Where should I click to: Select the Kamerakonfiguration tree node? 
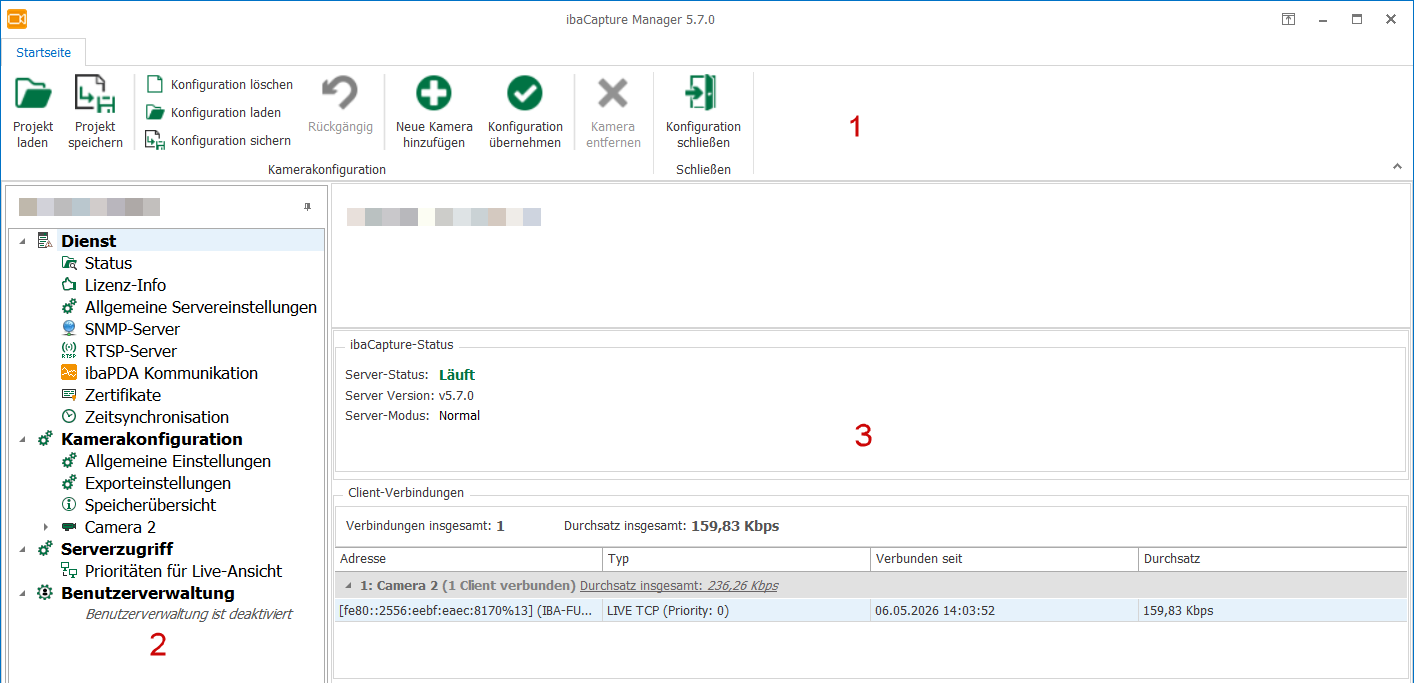click(151, 439)
